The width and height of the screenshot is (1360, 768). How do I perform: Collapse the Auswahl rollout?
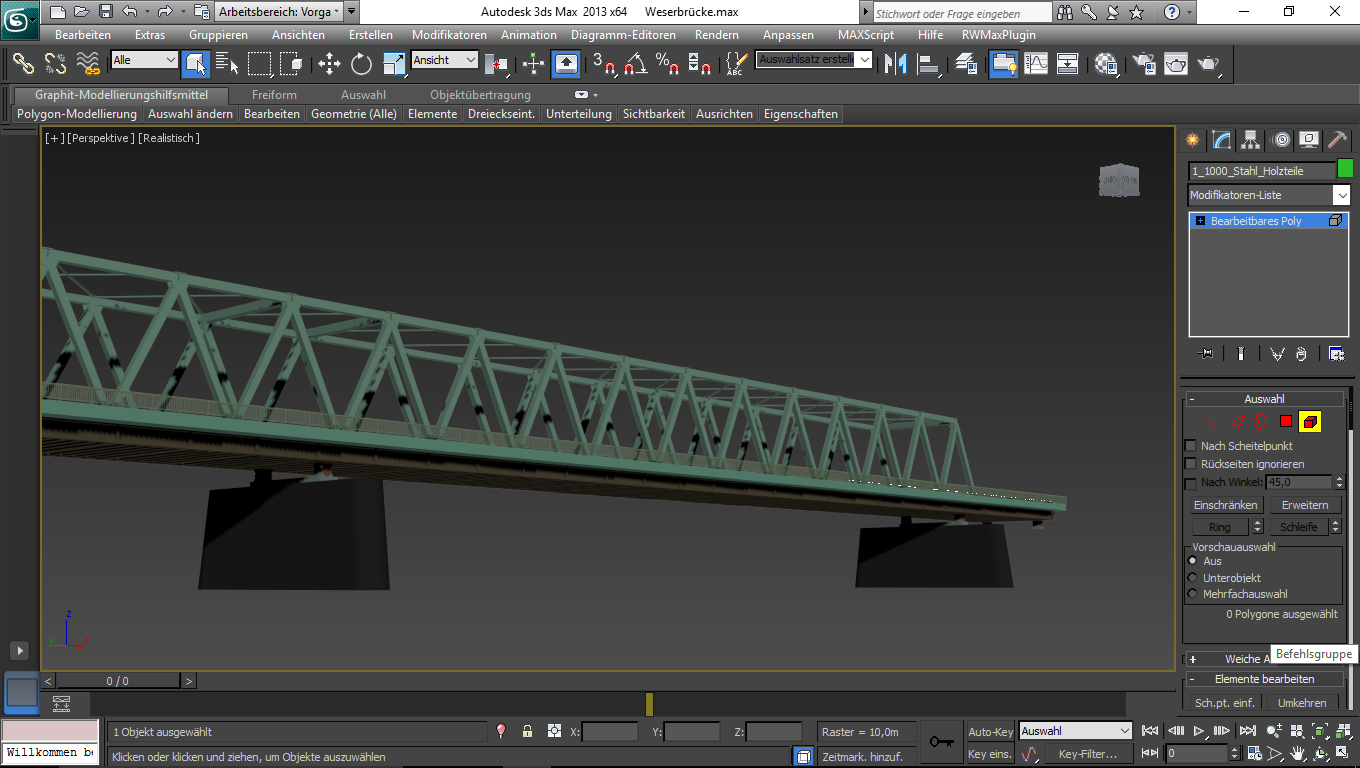[1264, 399]
